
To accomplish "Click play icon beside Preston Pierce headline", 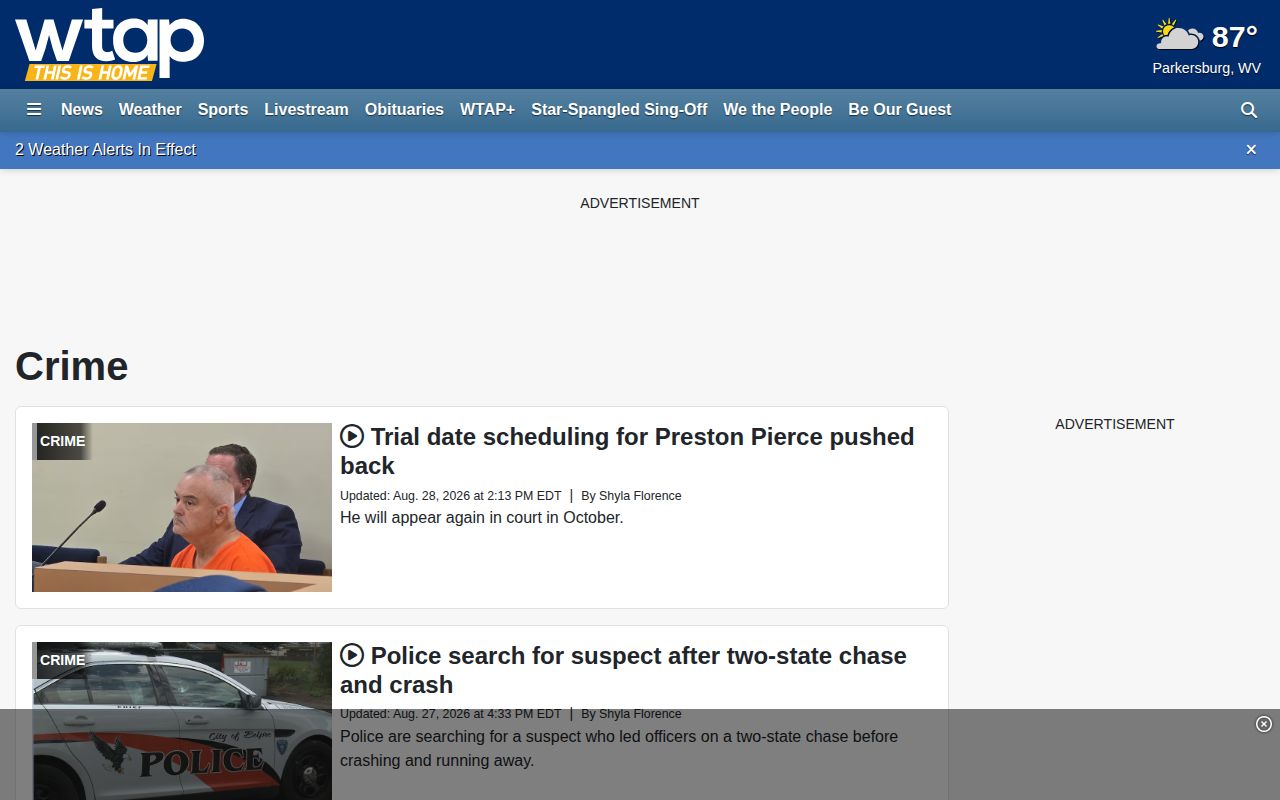I will (x=352, y=436).
